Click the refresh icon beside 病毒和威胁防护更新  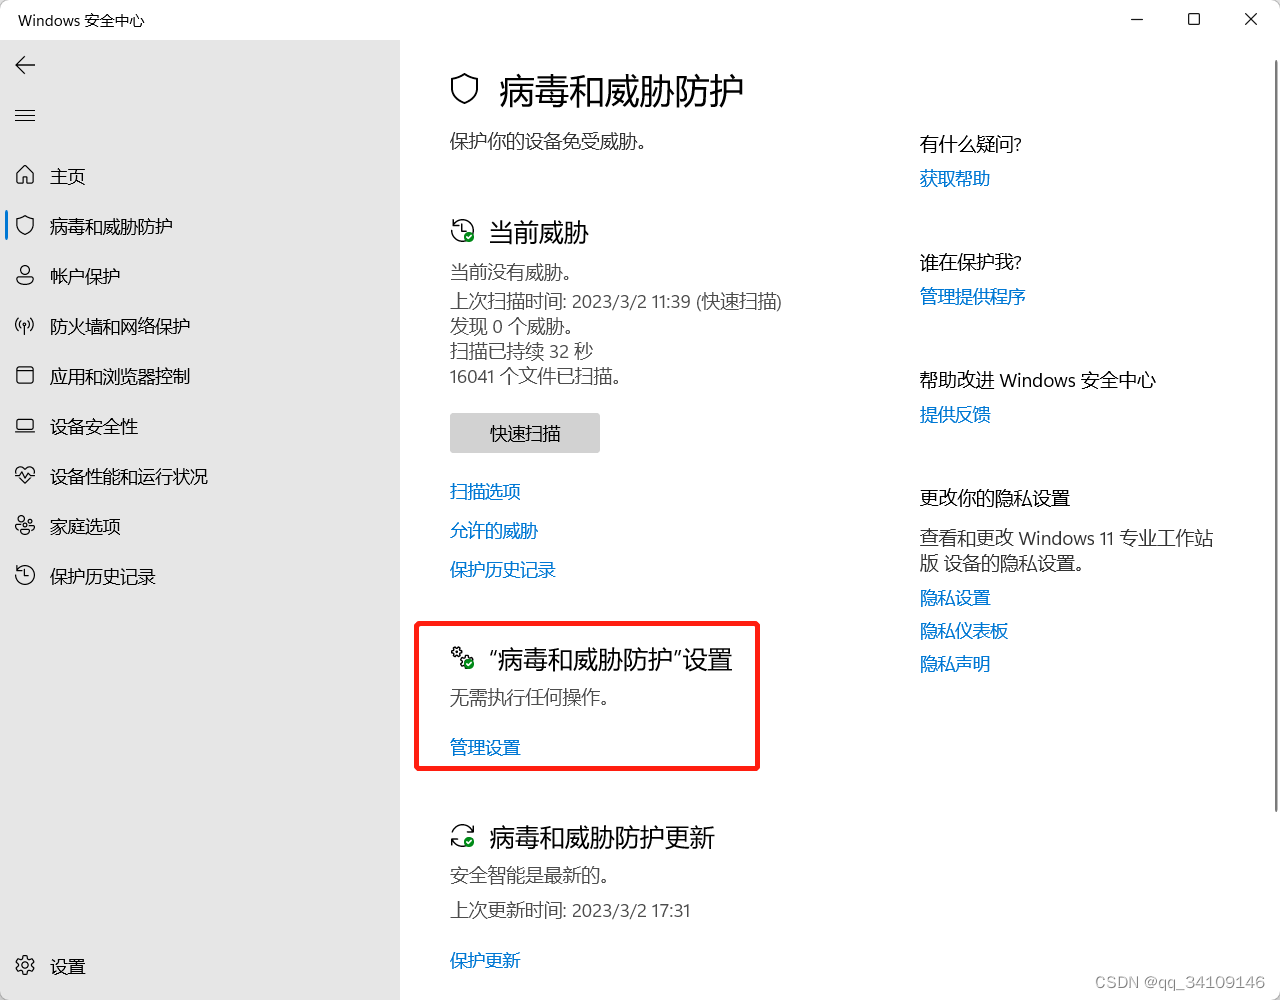coord(462,836)
